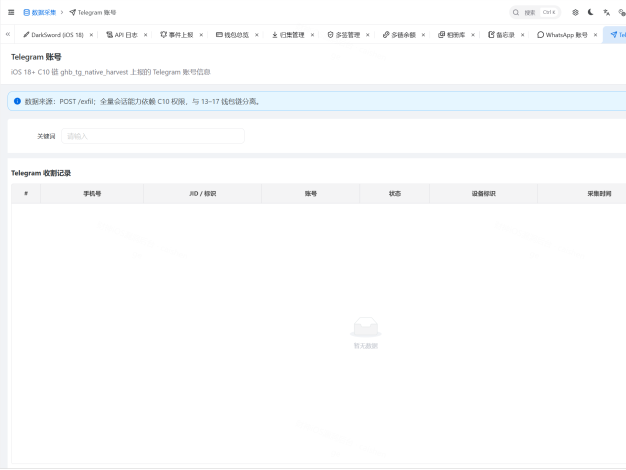Switch to the API 日志 tab
This screenshot has width=626, height=470.
point(122,35)
